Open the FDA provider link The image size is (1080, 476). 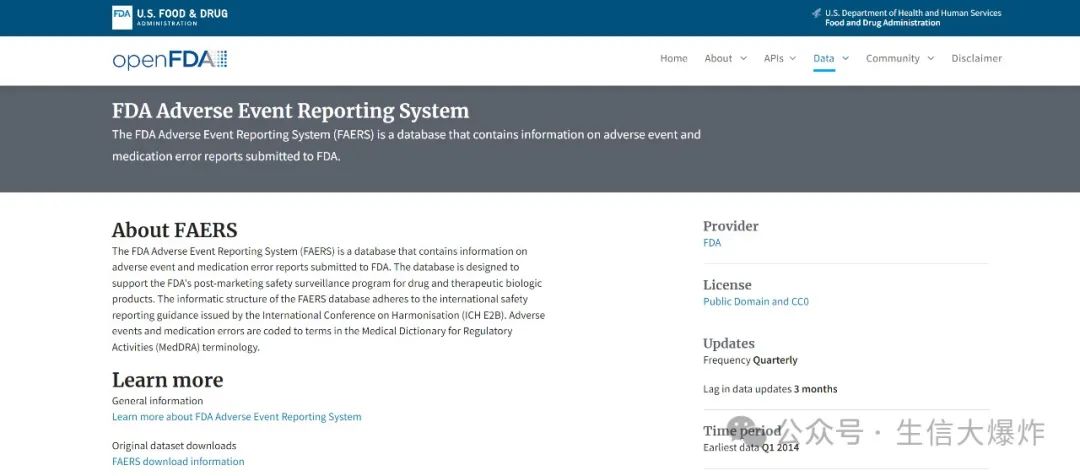tap(712, 242)
